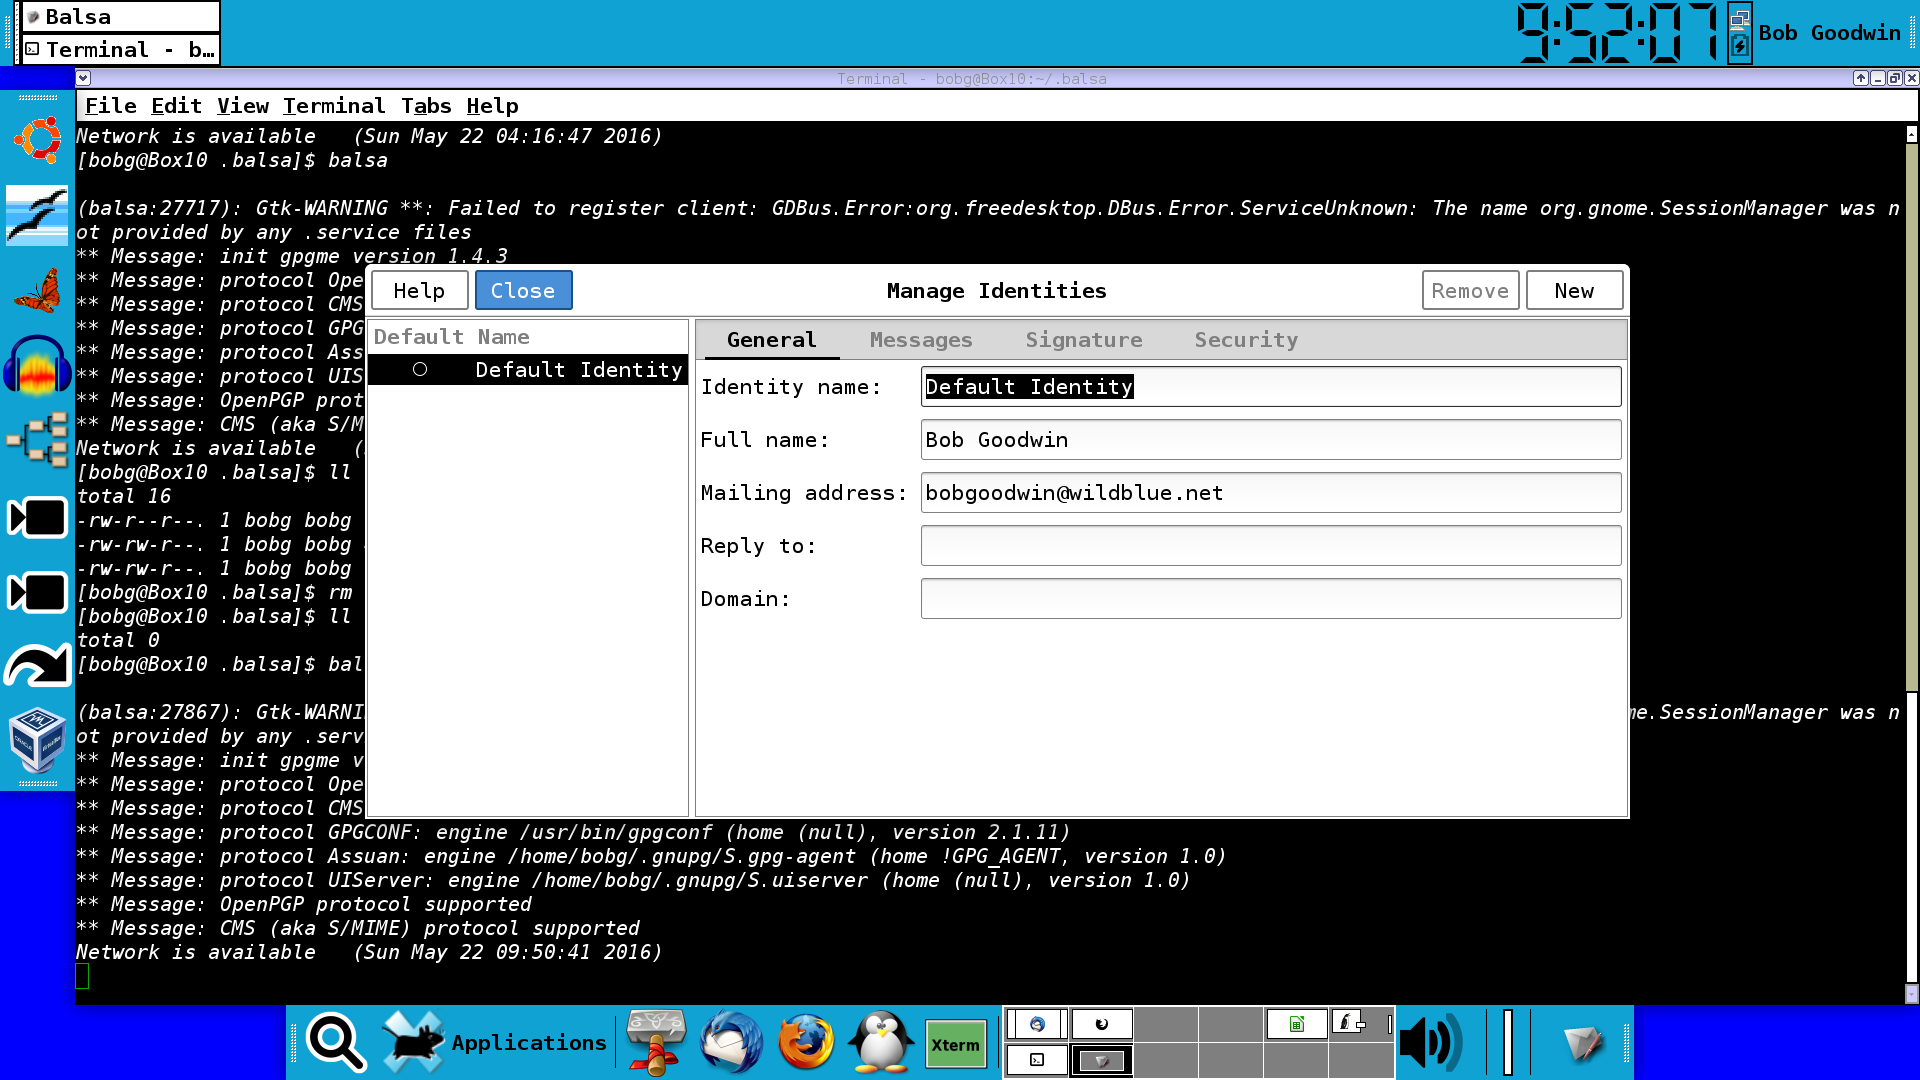Image resolution: width=1920 pixels, height=1080 pixels.
Task: Shade the terminal window with the up-arrow button
Action: 1860,78
